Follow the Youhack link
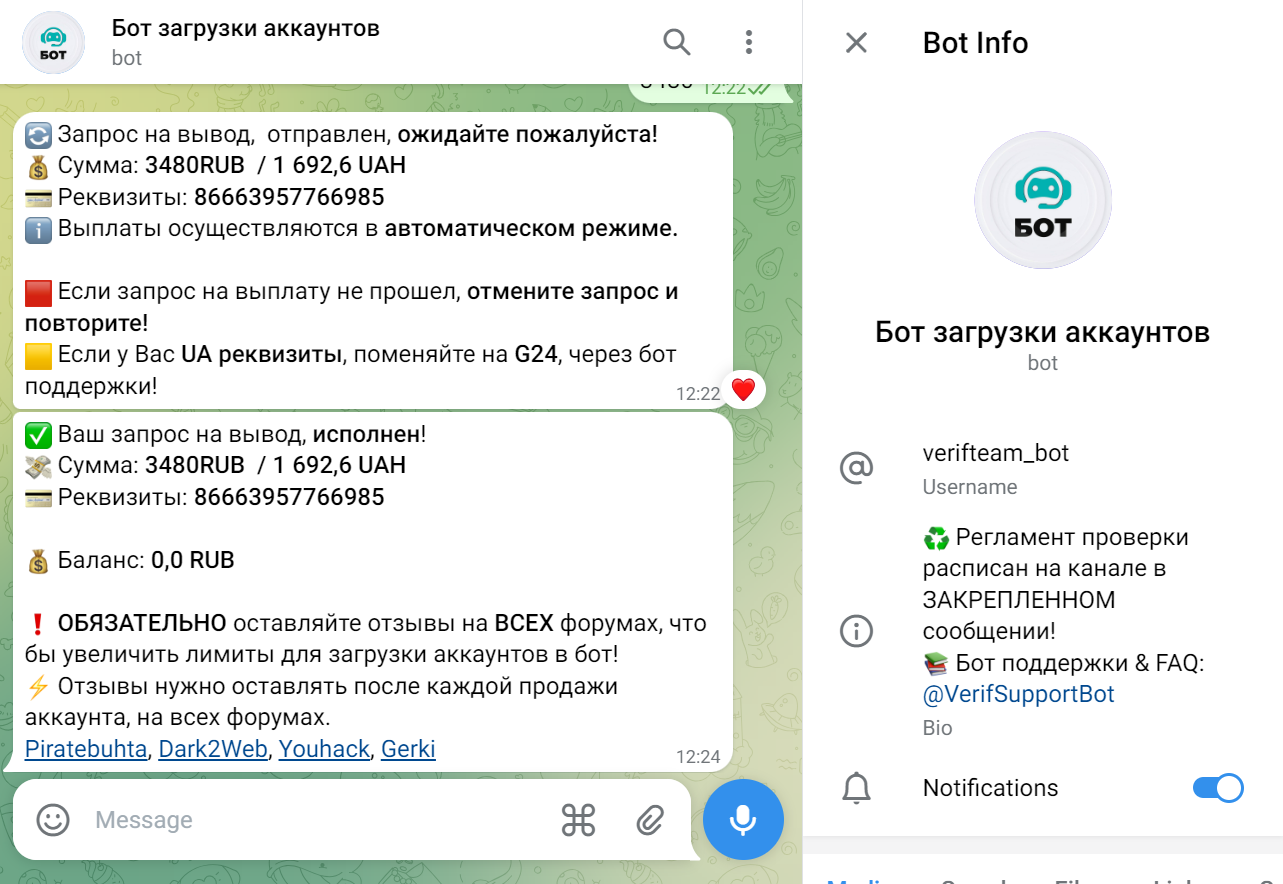This screenshot has width=1283, height=884. [x=324, y=749]
